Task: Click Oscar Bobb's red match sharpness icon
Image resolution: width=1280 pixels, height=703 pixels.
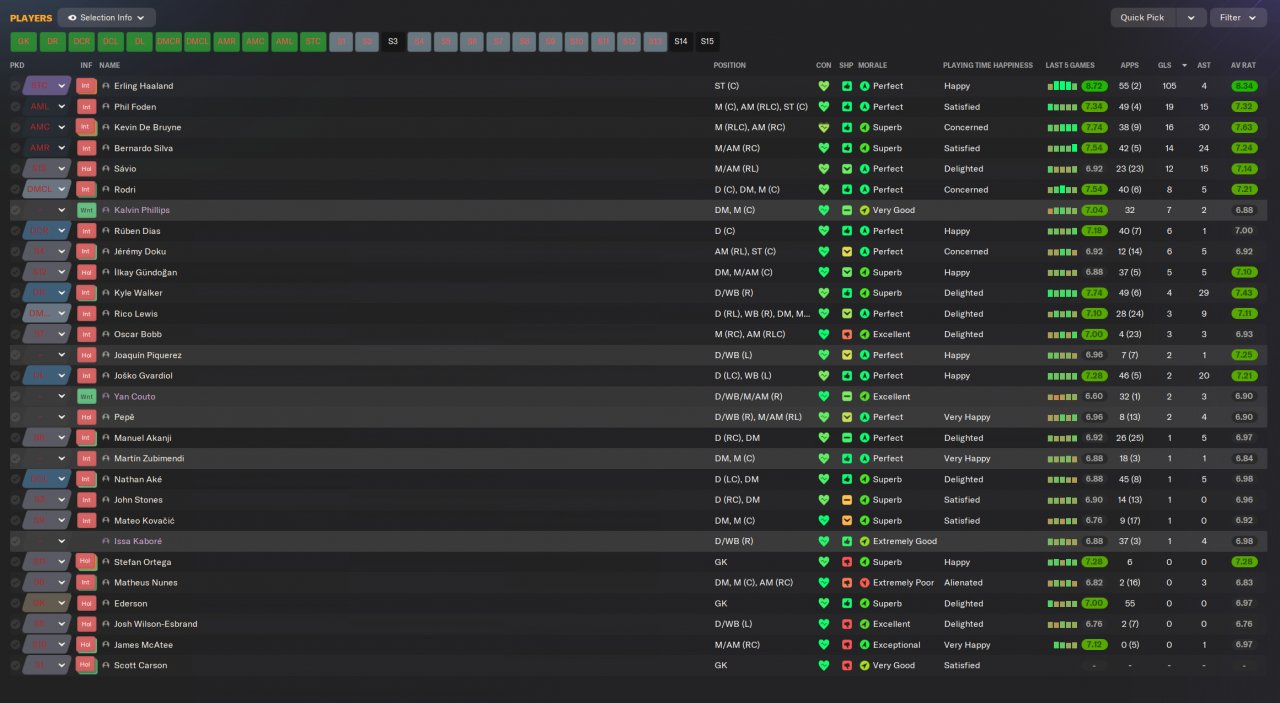Action: (x=847, y=334)
